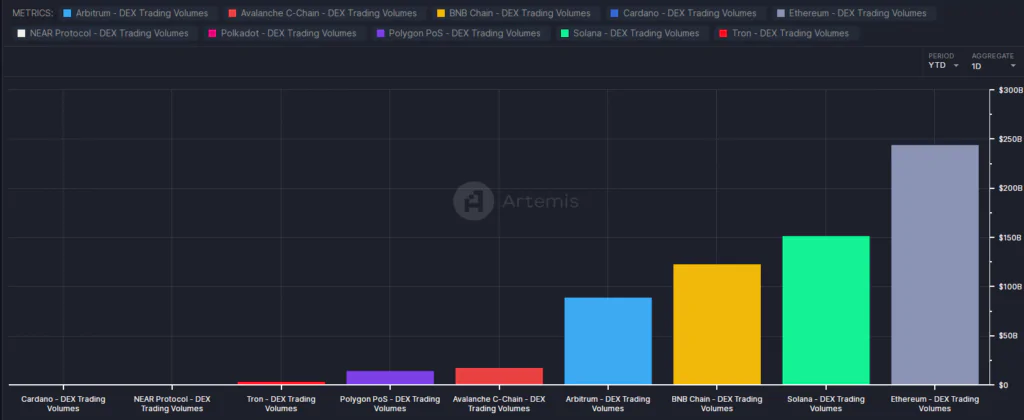Toggle the Arbitrum DEX Trading Volumes metric

136,13
